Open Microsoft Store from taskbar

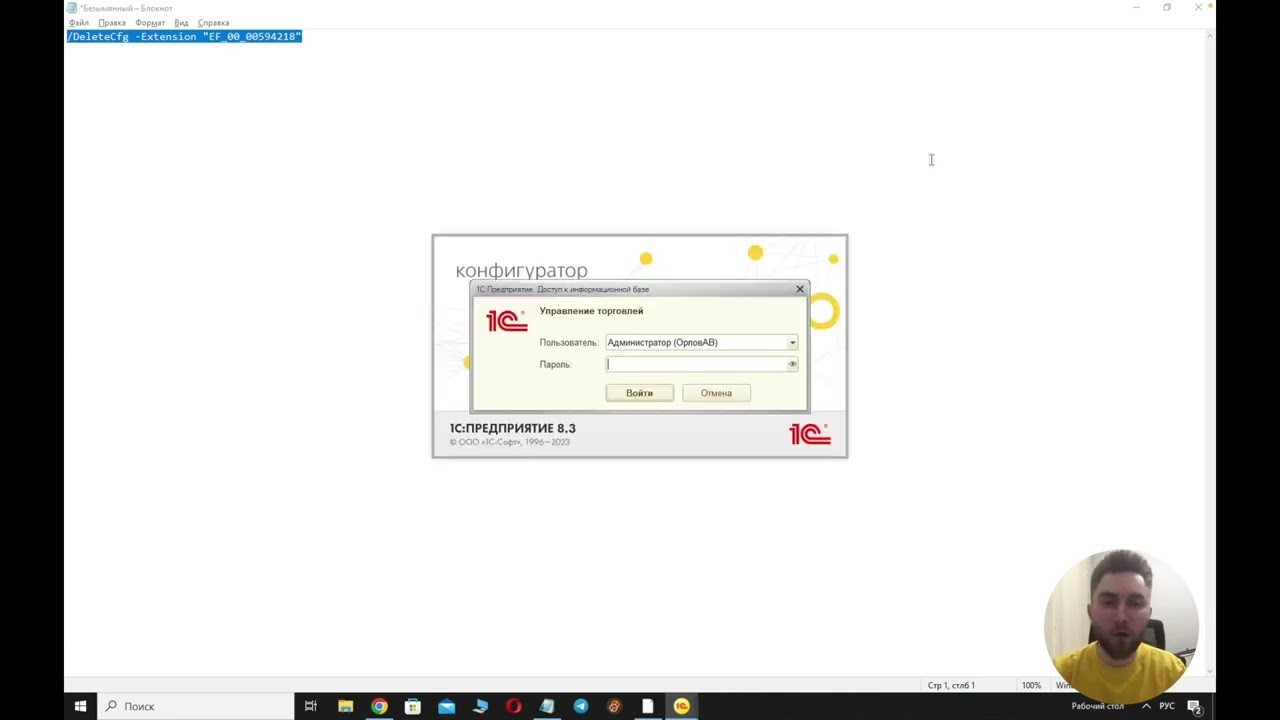[412, 706]
